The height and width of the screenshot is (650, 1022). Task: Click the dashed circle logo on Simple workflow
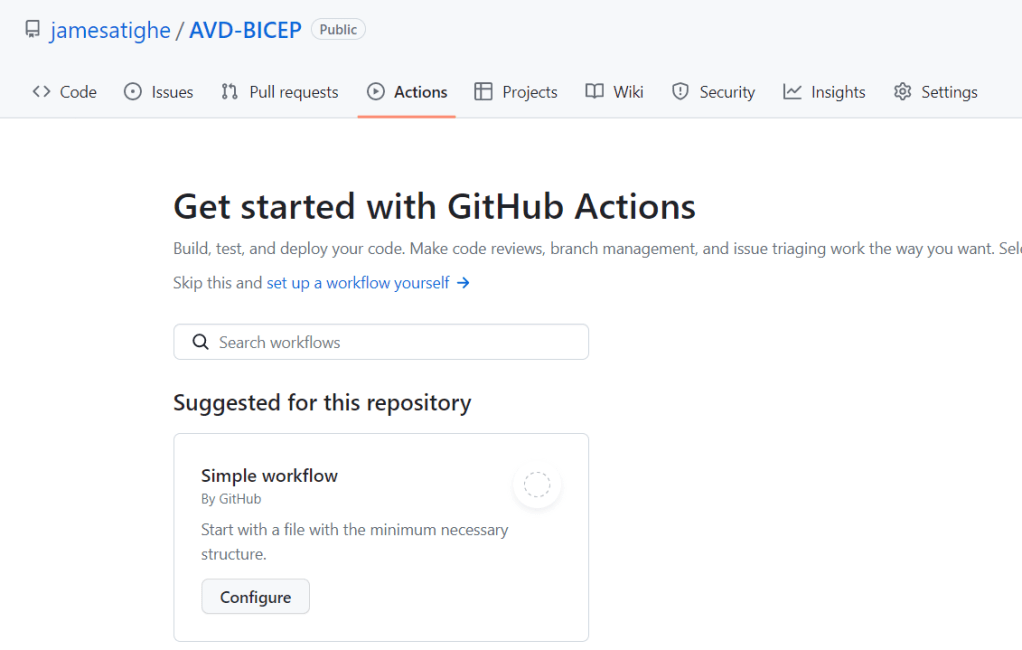click(537, 485)
